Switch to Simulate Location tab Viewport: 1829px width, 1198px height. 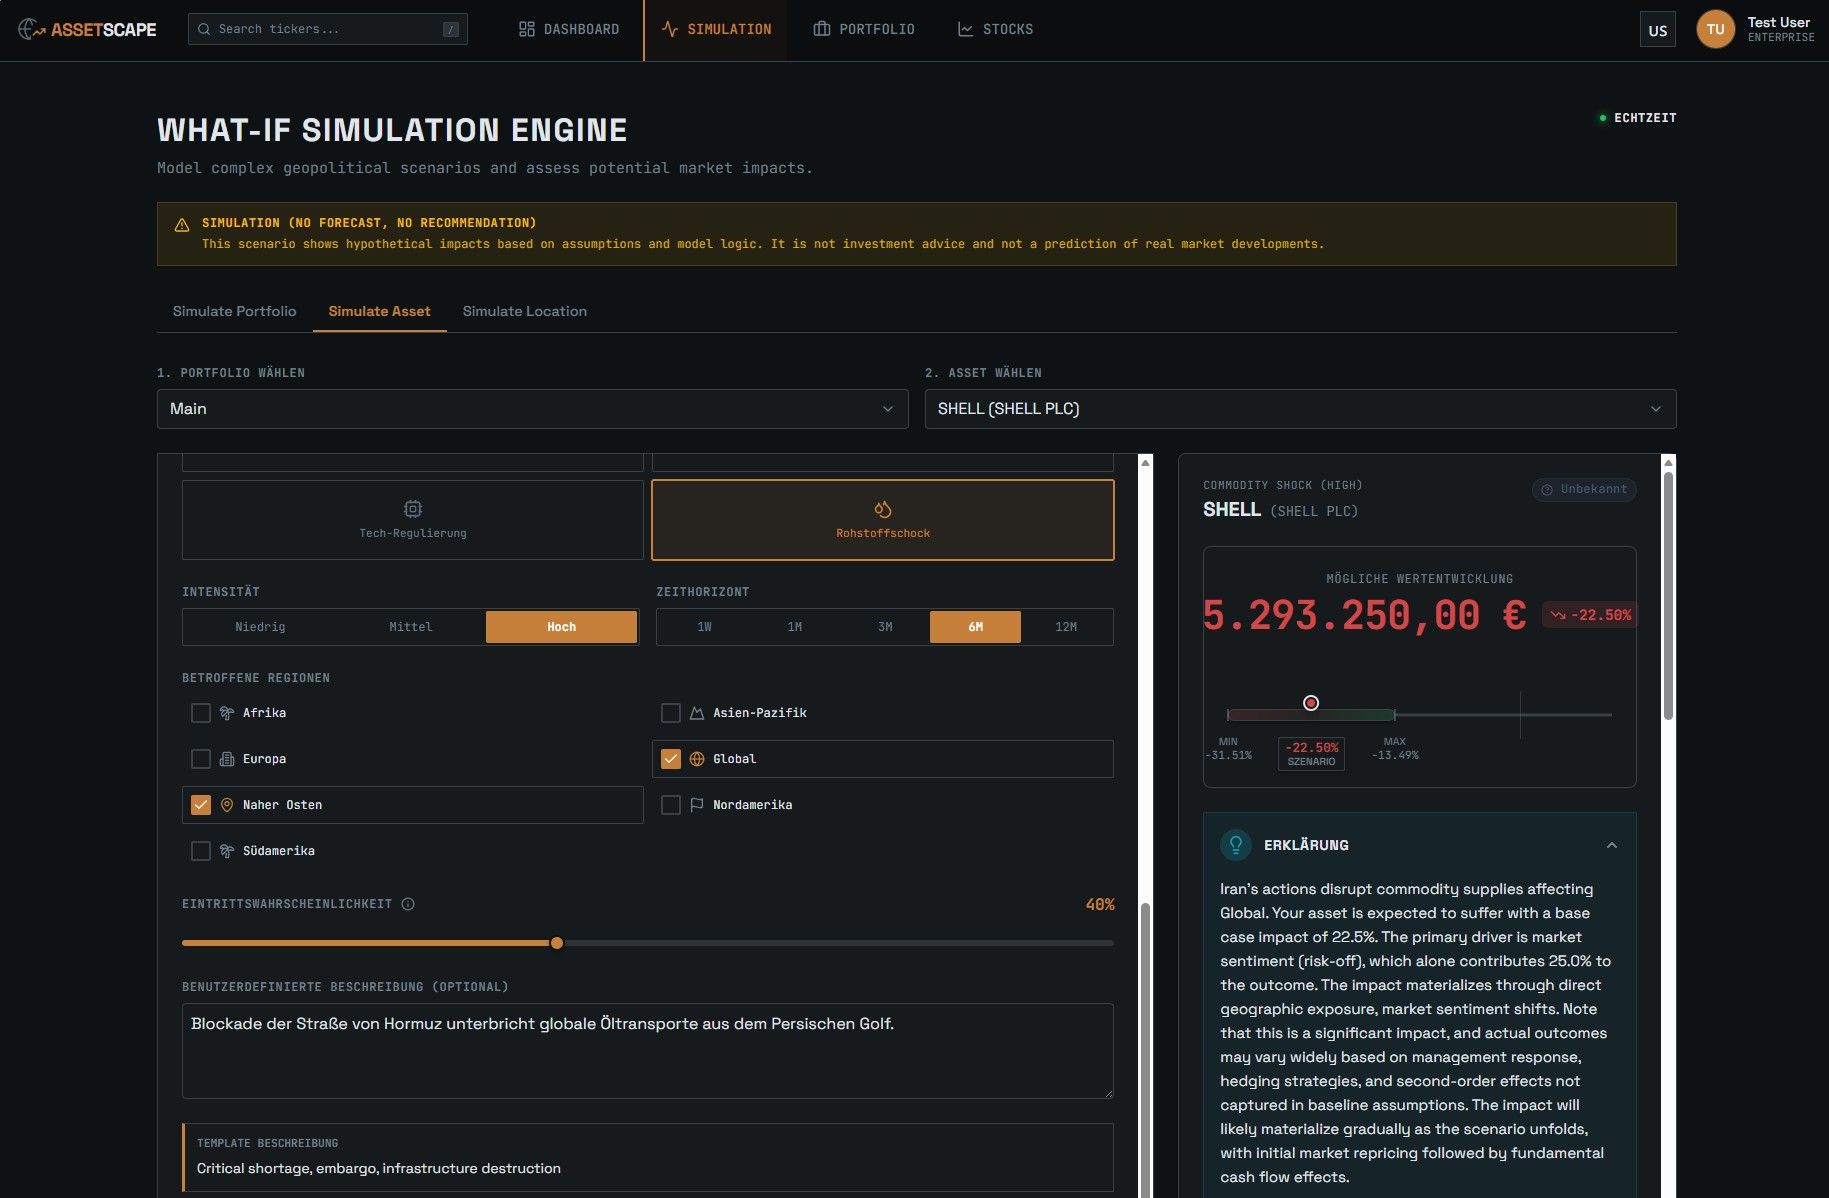(x=525, y=311)
